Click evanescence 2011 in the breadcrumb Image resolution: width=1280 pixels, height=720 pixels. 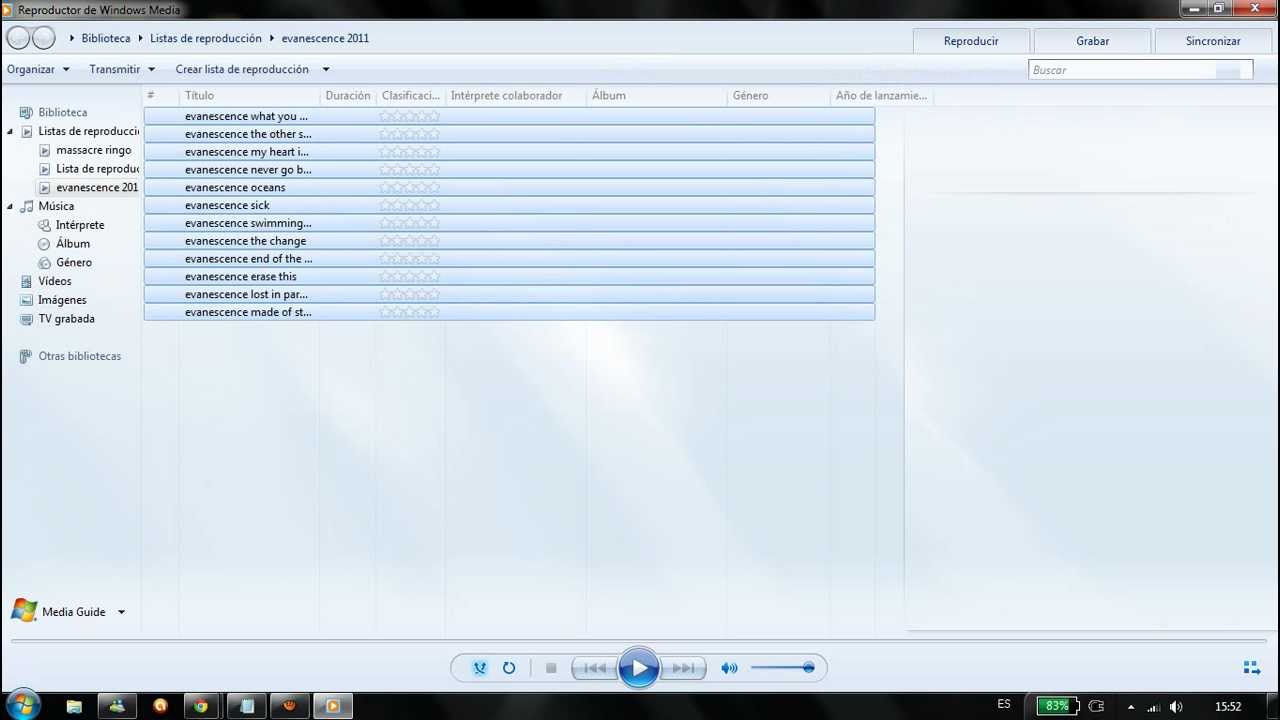(x=325, y=38)
